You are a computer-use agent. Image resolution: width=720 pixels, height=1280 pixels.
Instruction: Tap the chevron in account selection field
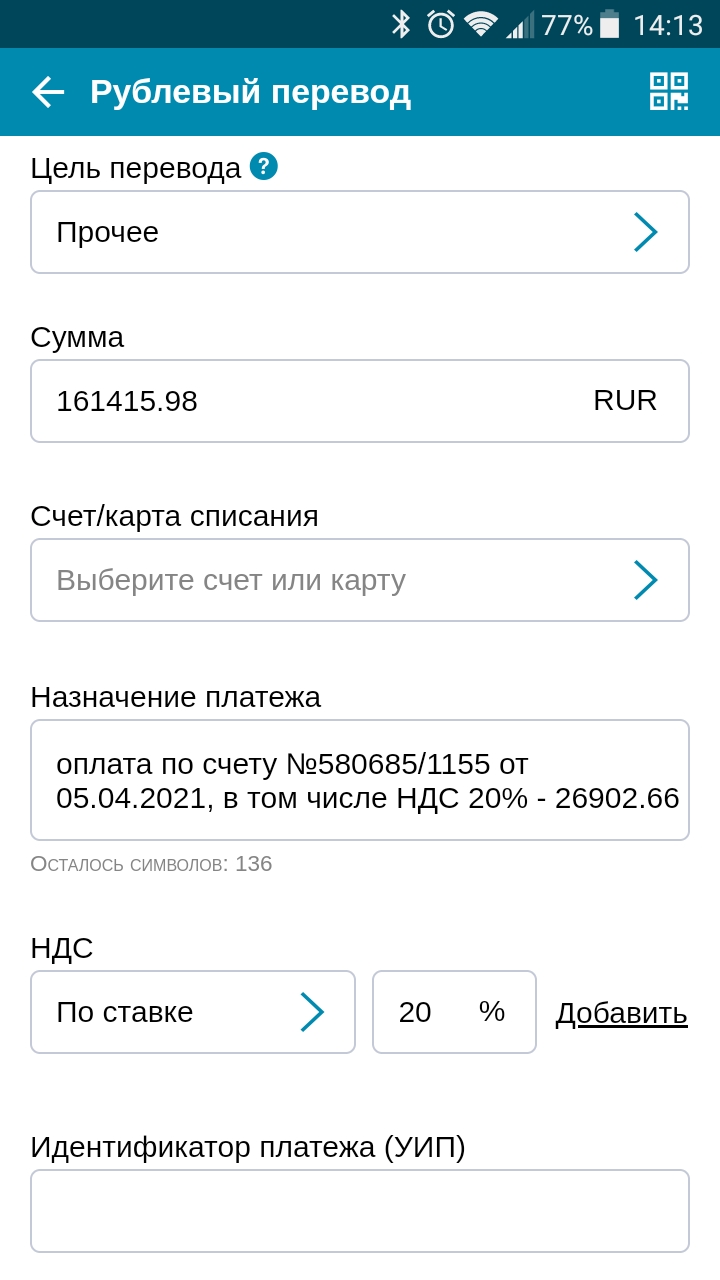click(x=646, y=580)
